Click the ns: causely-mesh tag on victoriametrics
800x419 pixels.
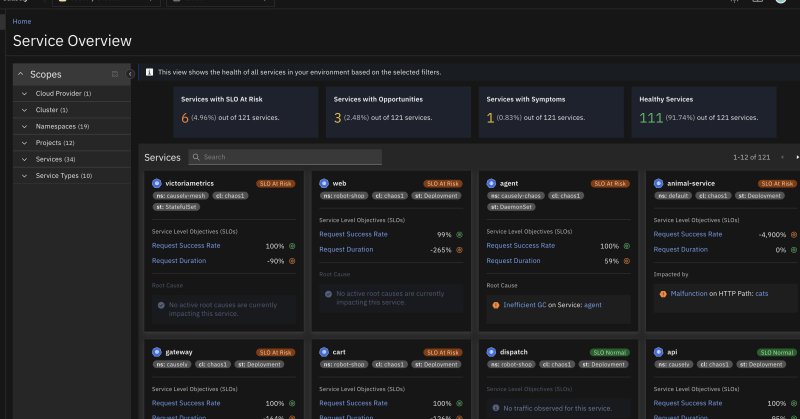click(x=181, y=196)
